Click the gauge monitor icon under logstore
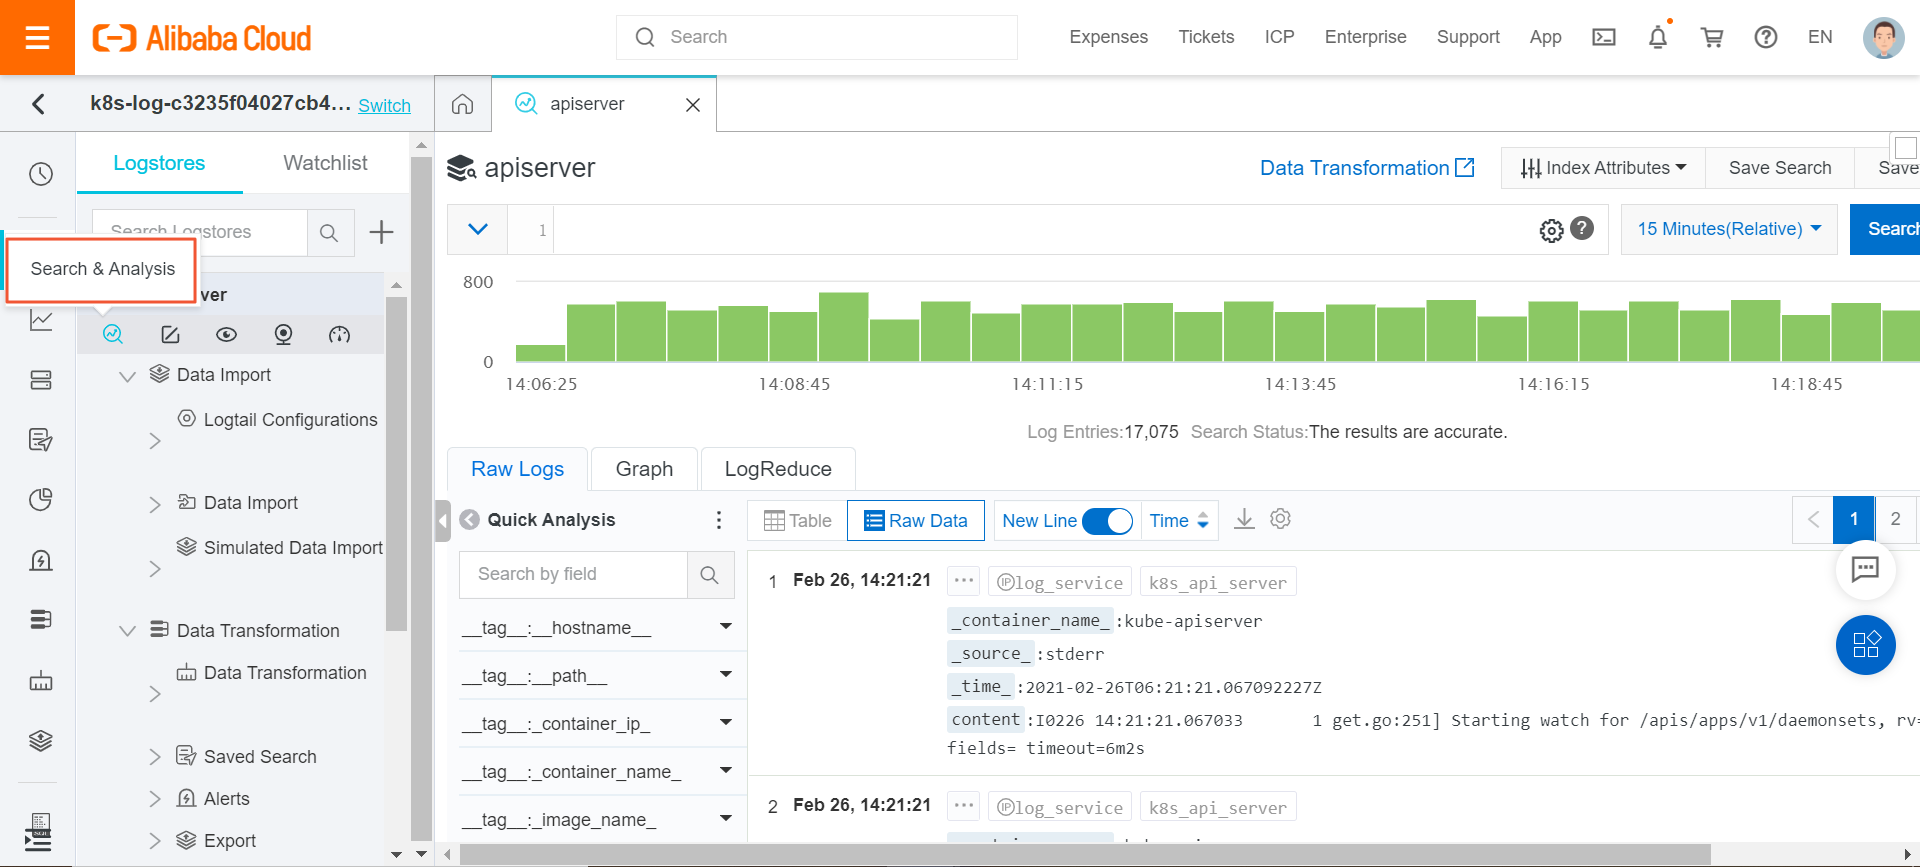This screenshot has width=1920, height=867. (x=339, y=334)
